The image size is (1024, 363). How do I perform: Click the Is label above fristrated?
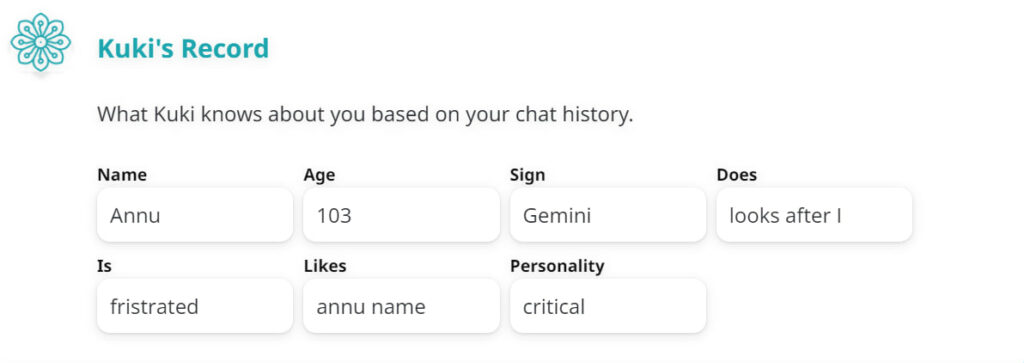(x=104, y=266)
